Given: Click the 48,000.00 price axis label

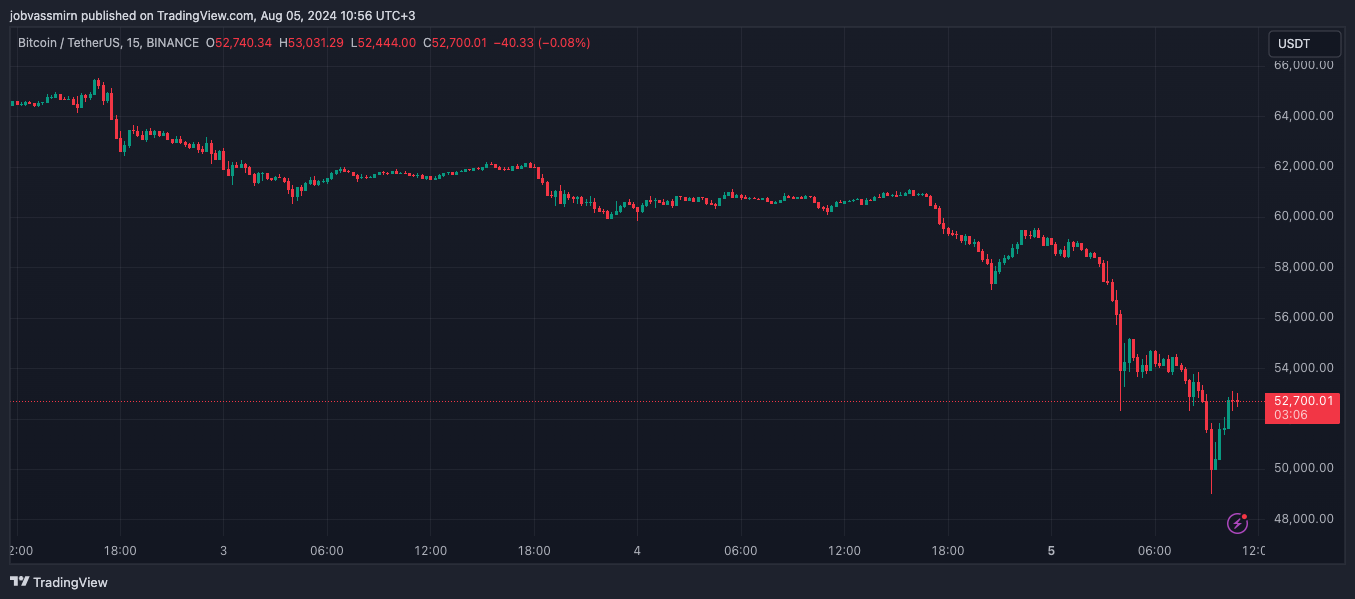Looking at the screenshot, I should click(1303, 519).
